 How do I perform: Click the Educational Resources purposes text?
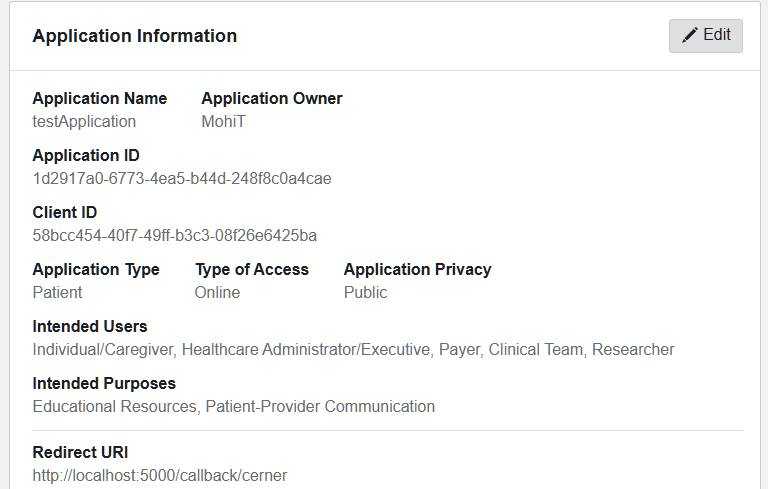[x=234, y=407]
